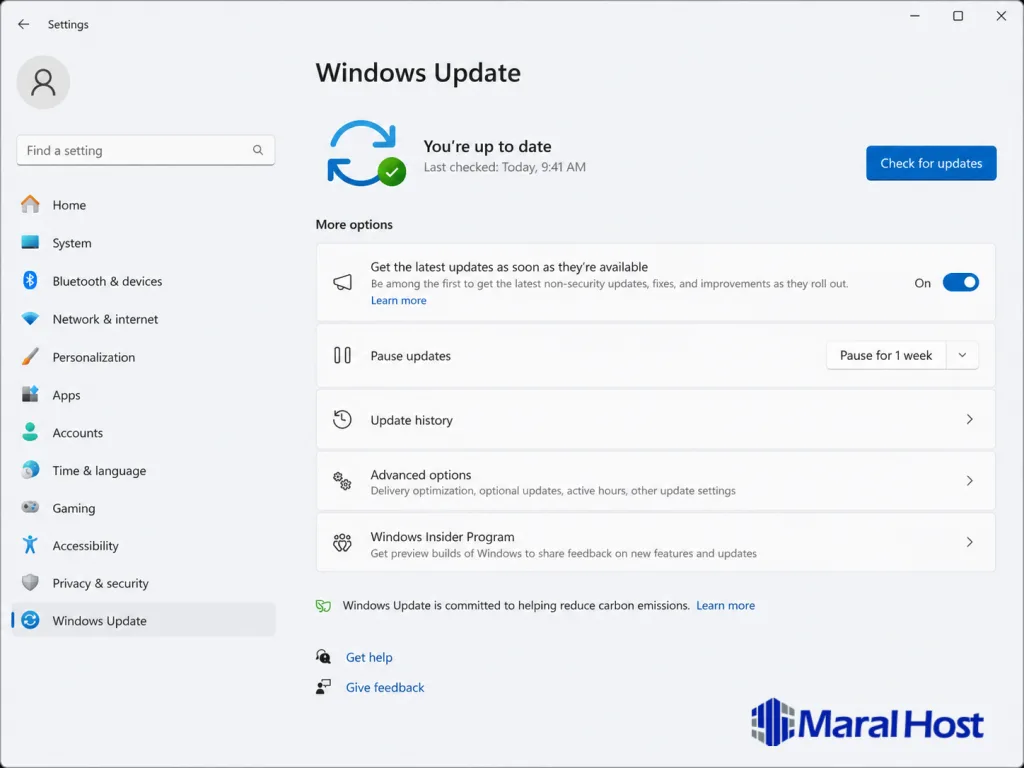Open Learn more under latest updates
Viewport: 1024px width, 768px height.
click(398, 300)
